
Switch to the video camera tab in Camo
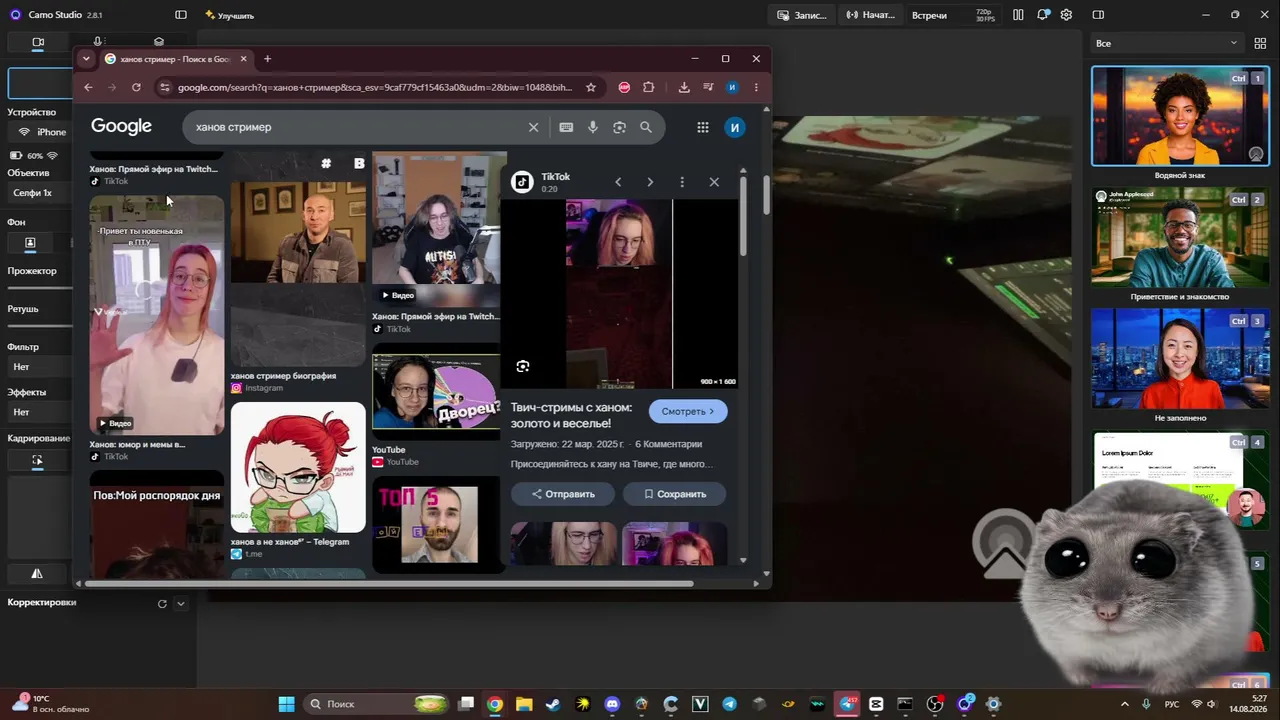point(38,42)
